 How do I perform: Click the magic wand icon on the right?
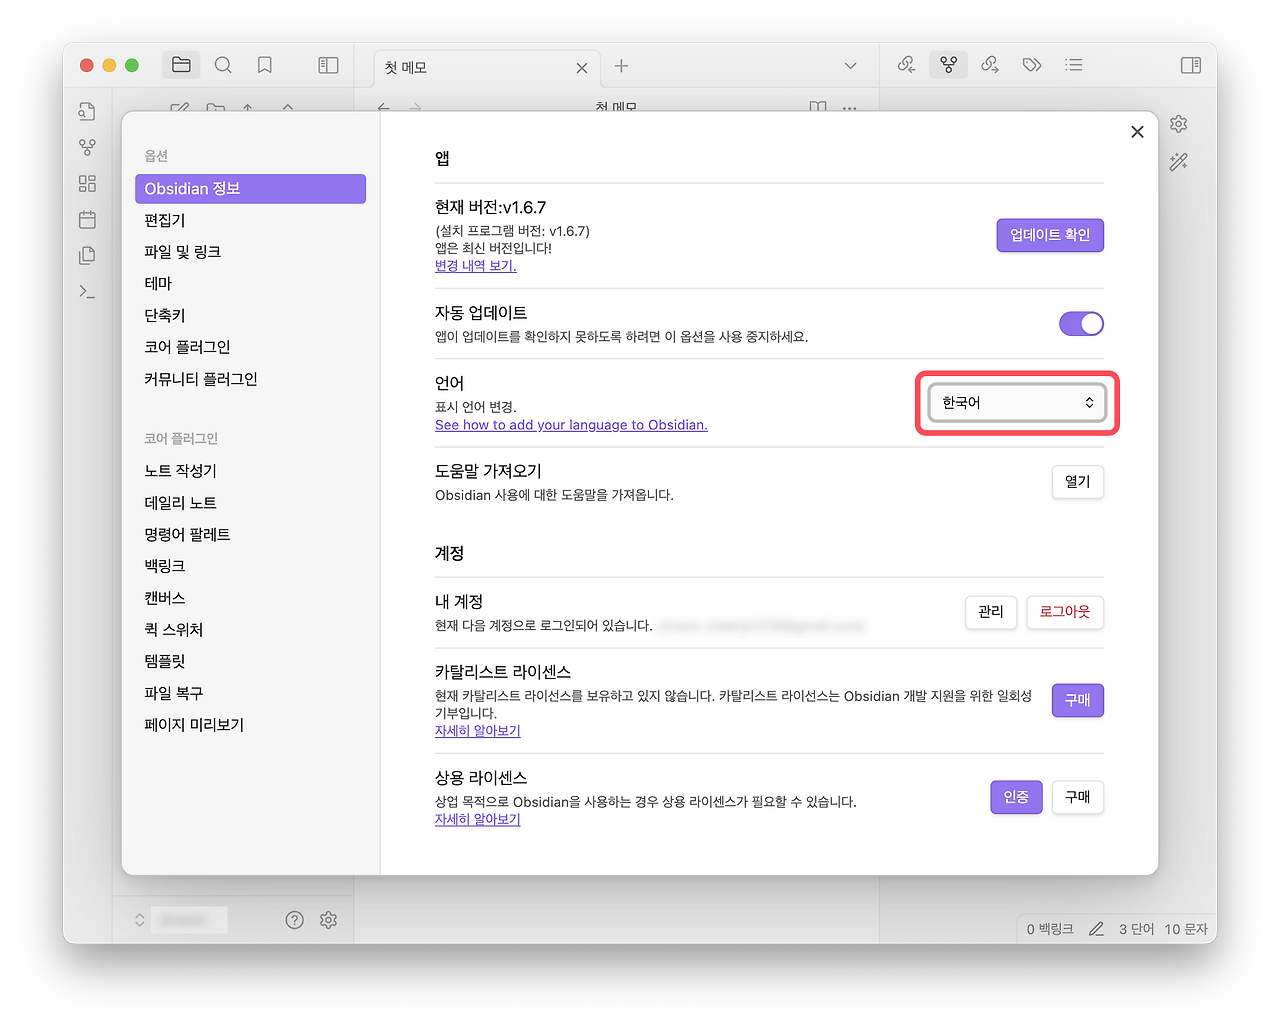[x=1179, y=162]
